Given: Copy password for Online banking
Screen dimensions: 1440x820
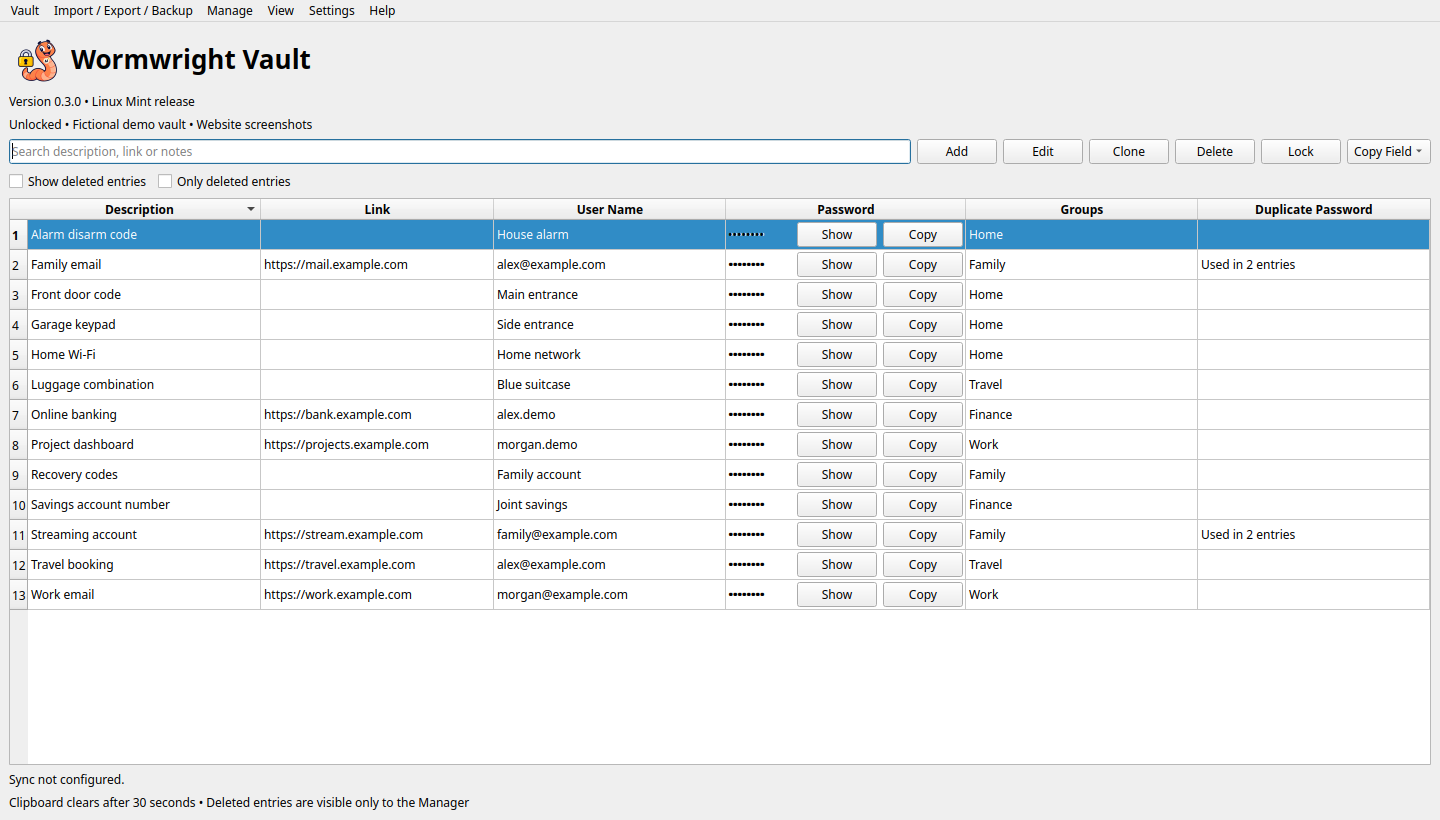Looking at the screenshot, I should pyautogui.click(x=923, y=414).
